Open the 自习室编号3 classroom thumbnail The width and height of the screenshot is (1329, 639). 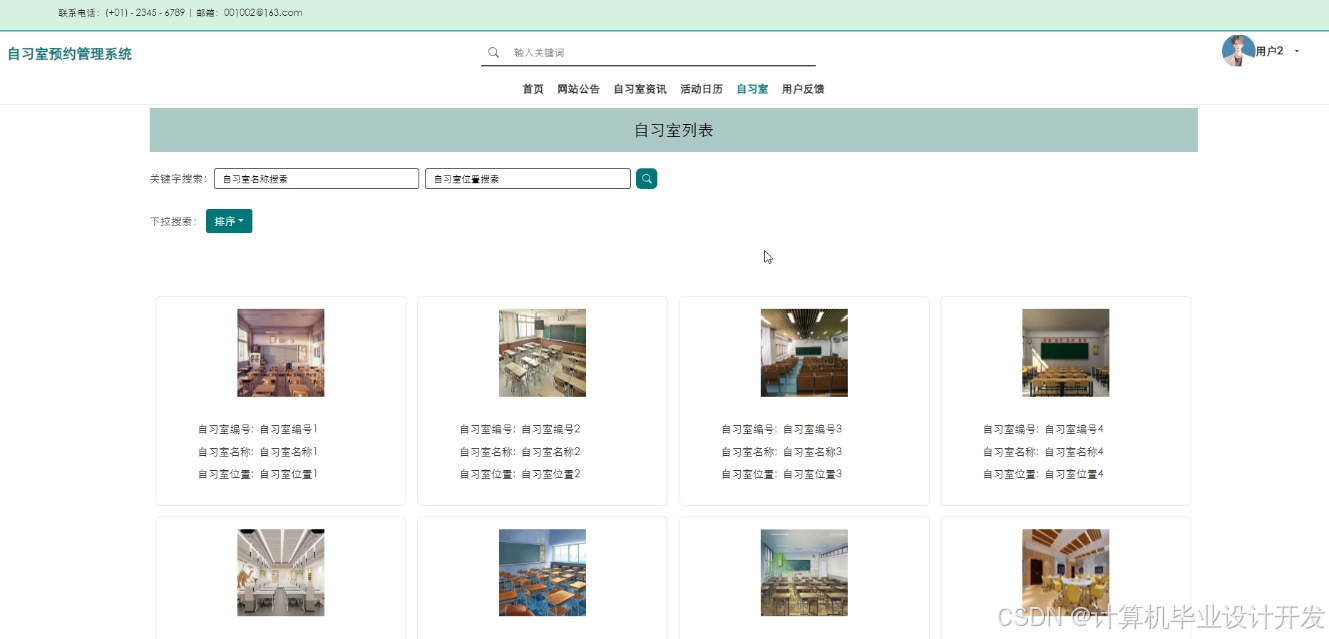point(804,353)
